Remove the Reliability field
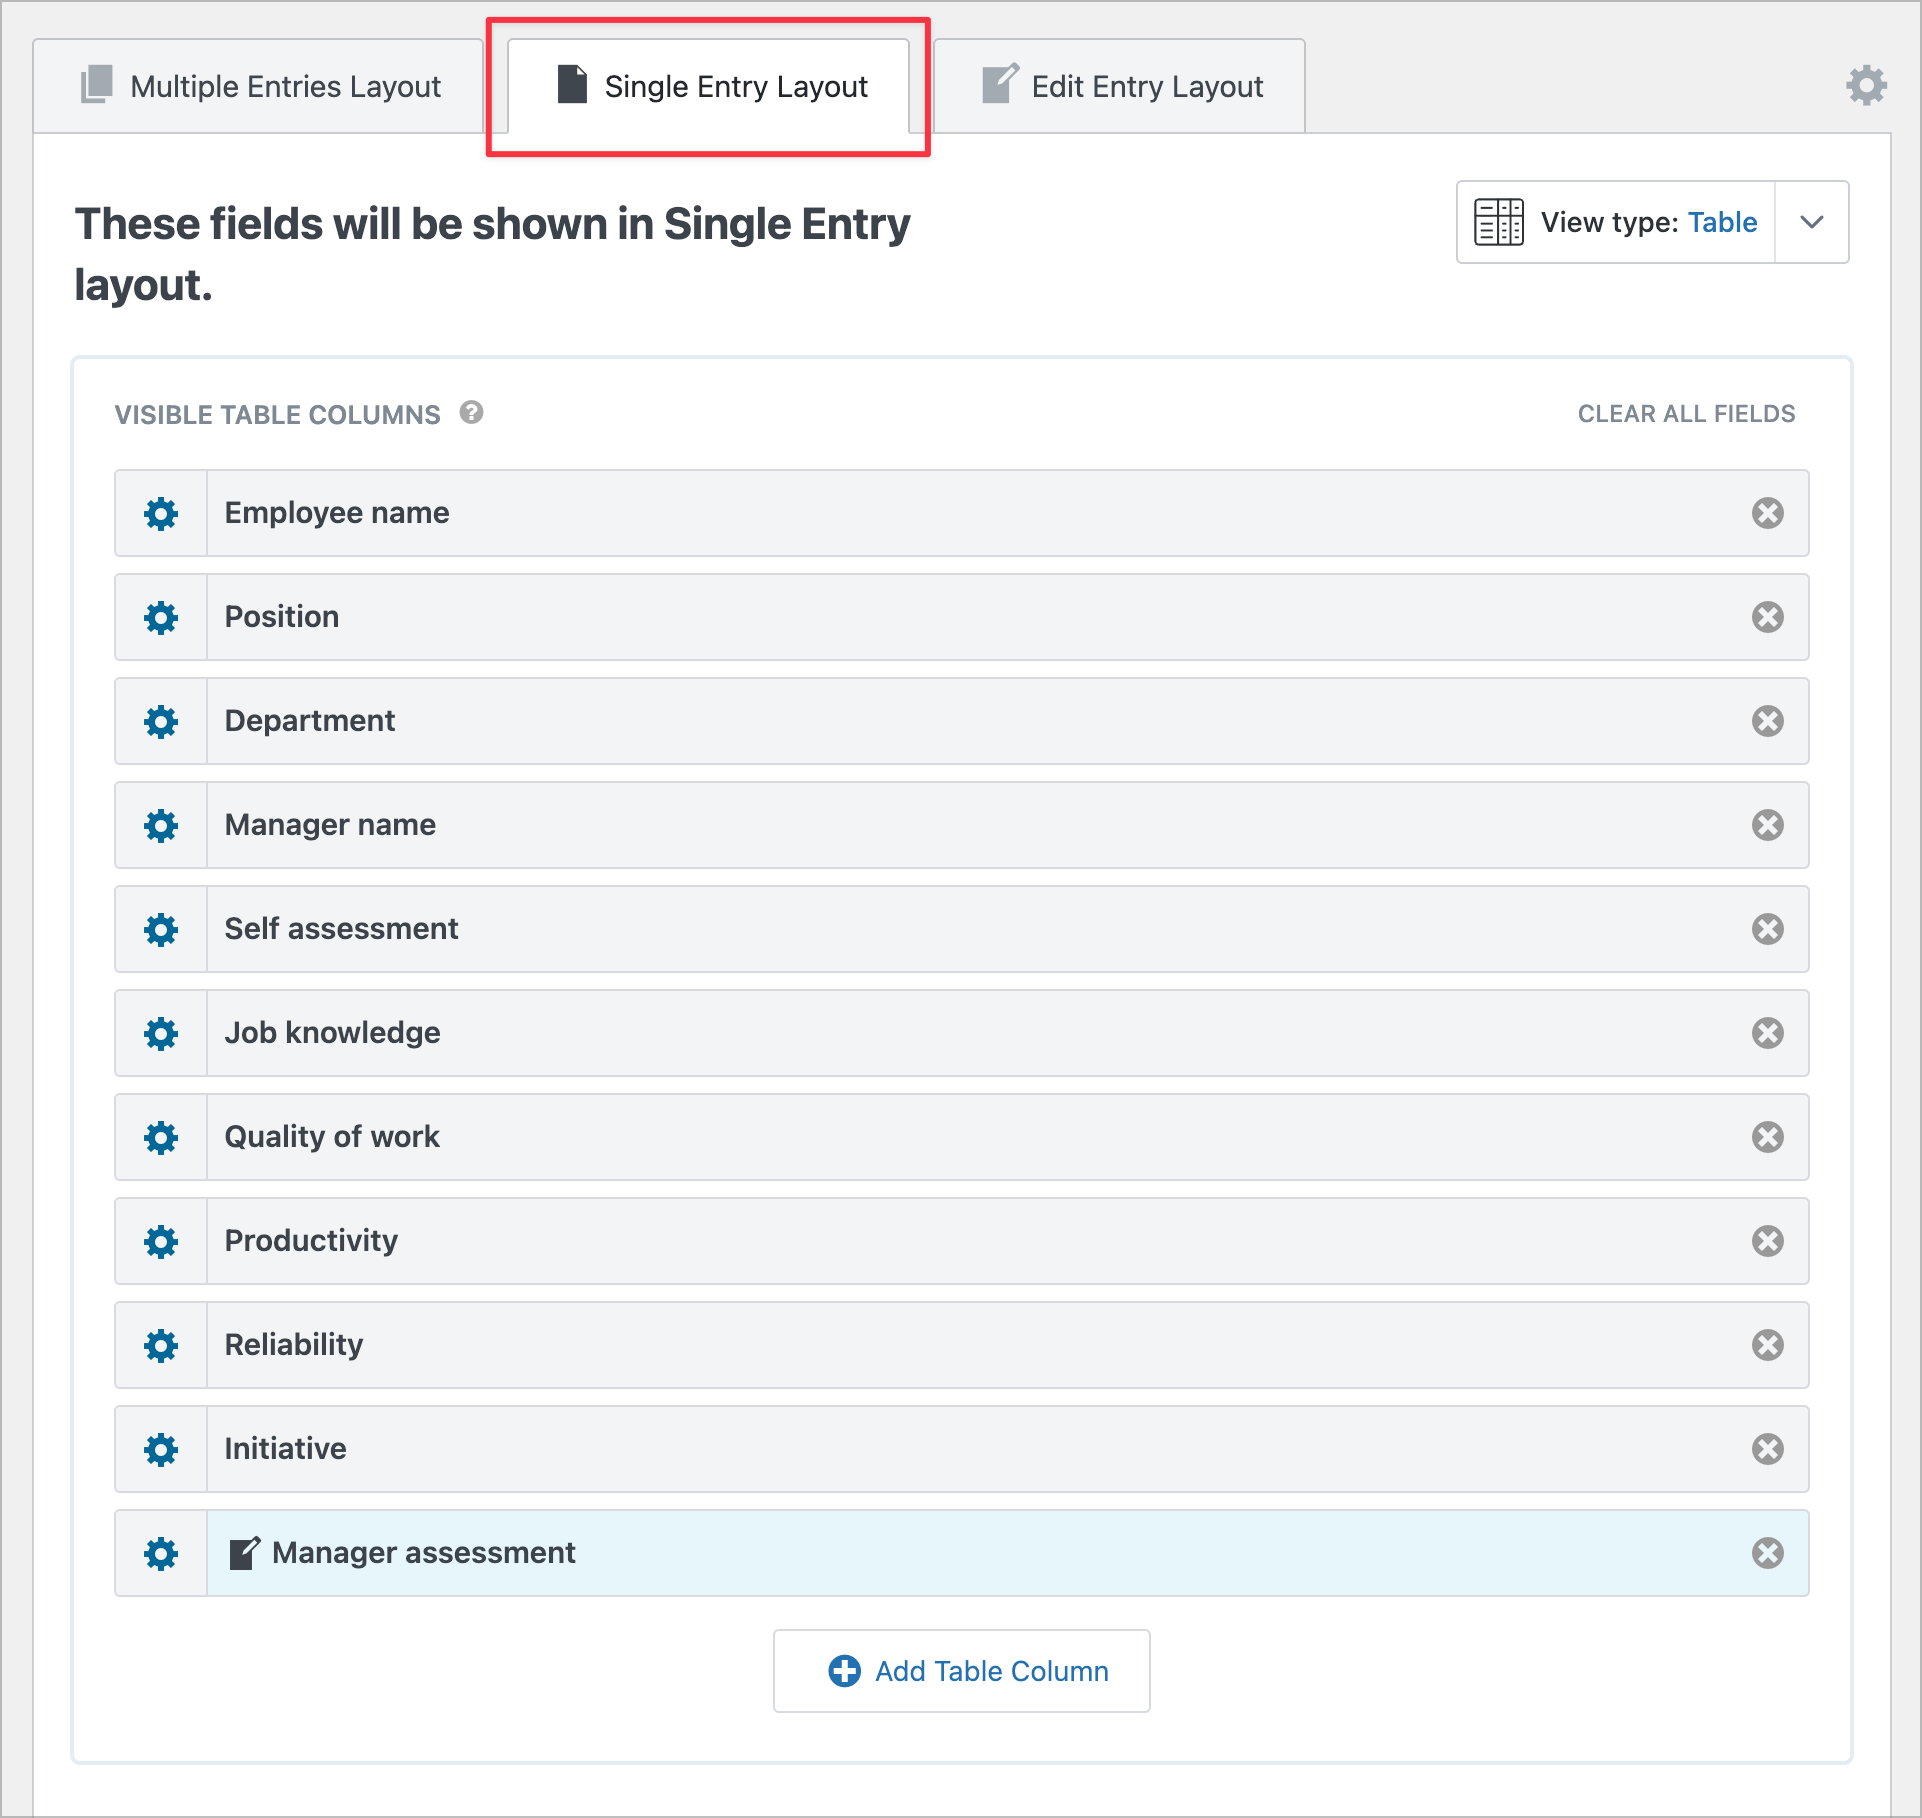1922x1818 pixels. [1767, 1345]
